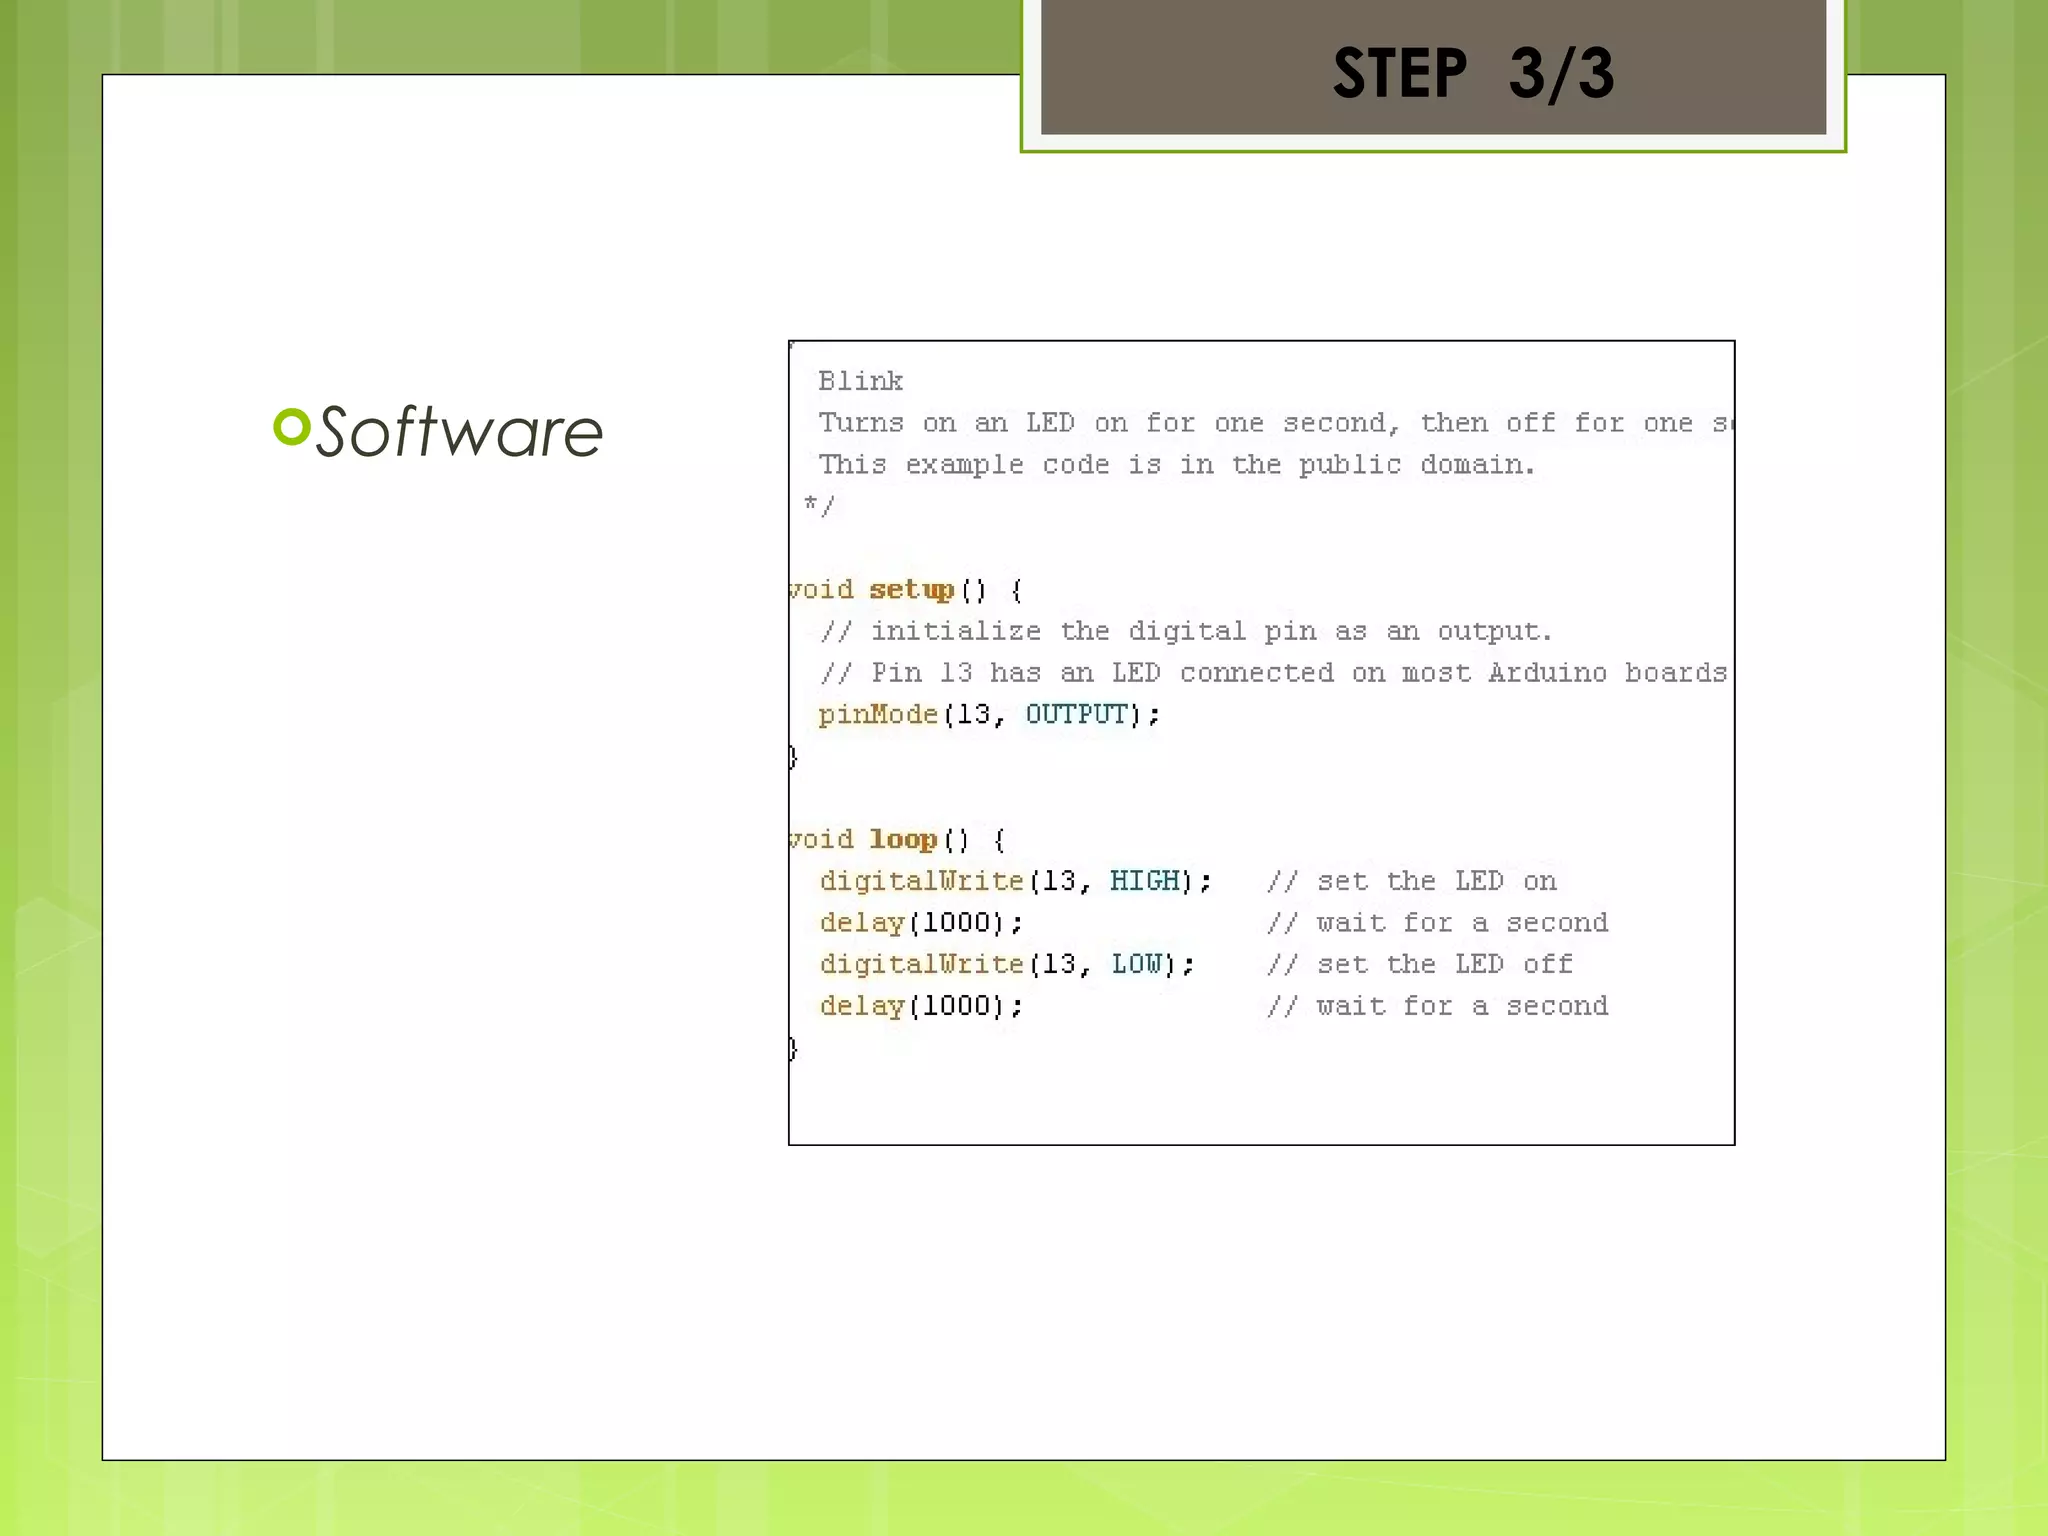Click the 'pinMode(13, OUTPUT);' line
This screenshot has width=2048, height=1536.
coord(990,715)
